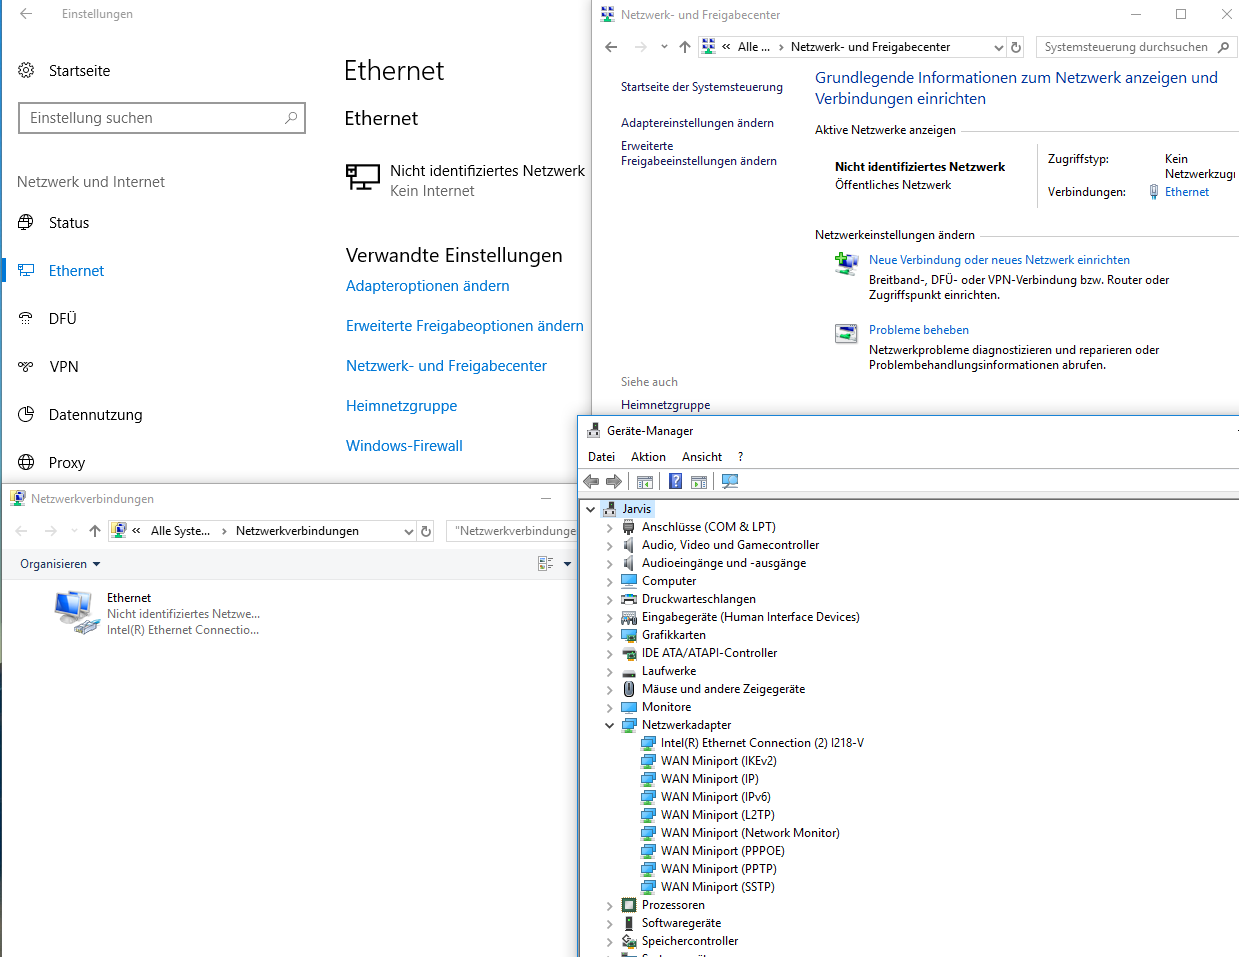
Task: Select WAN Miniport (IKEv2) device
Action: [718, 761]
